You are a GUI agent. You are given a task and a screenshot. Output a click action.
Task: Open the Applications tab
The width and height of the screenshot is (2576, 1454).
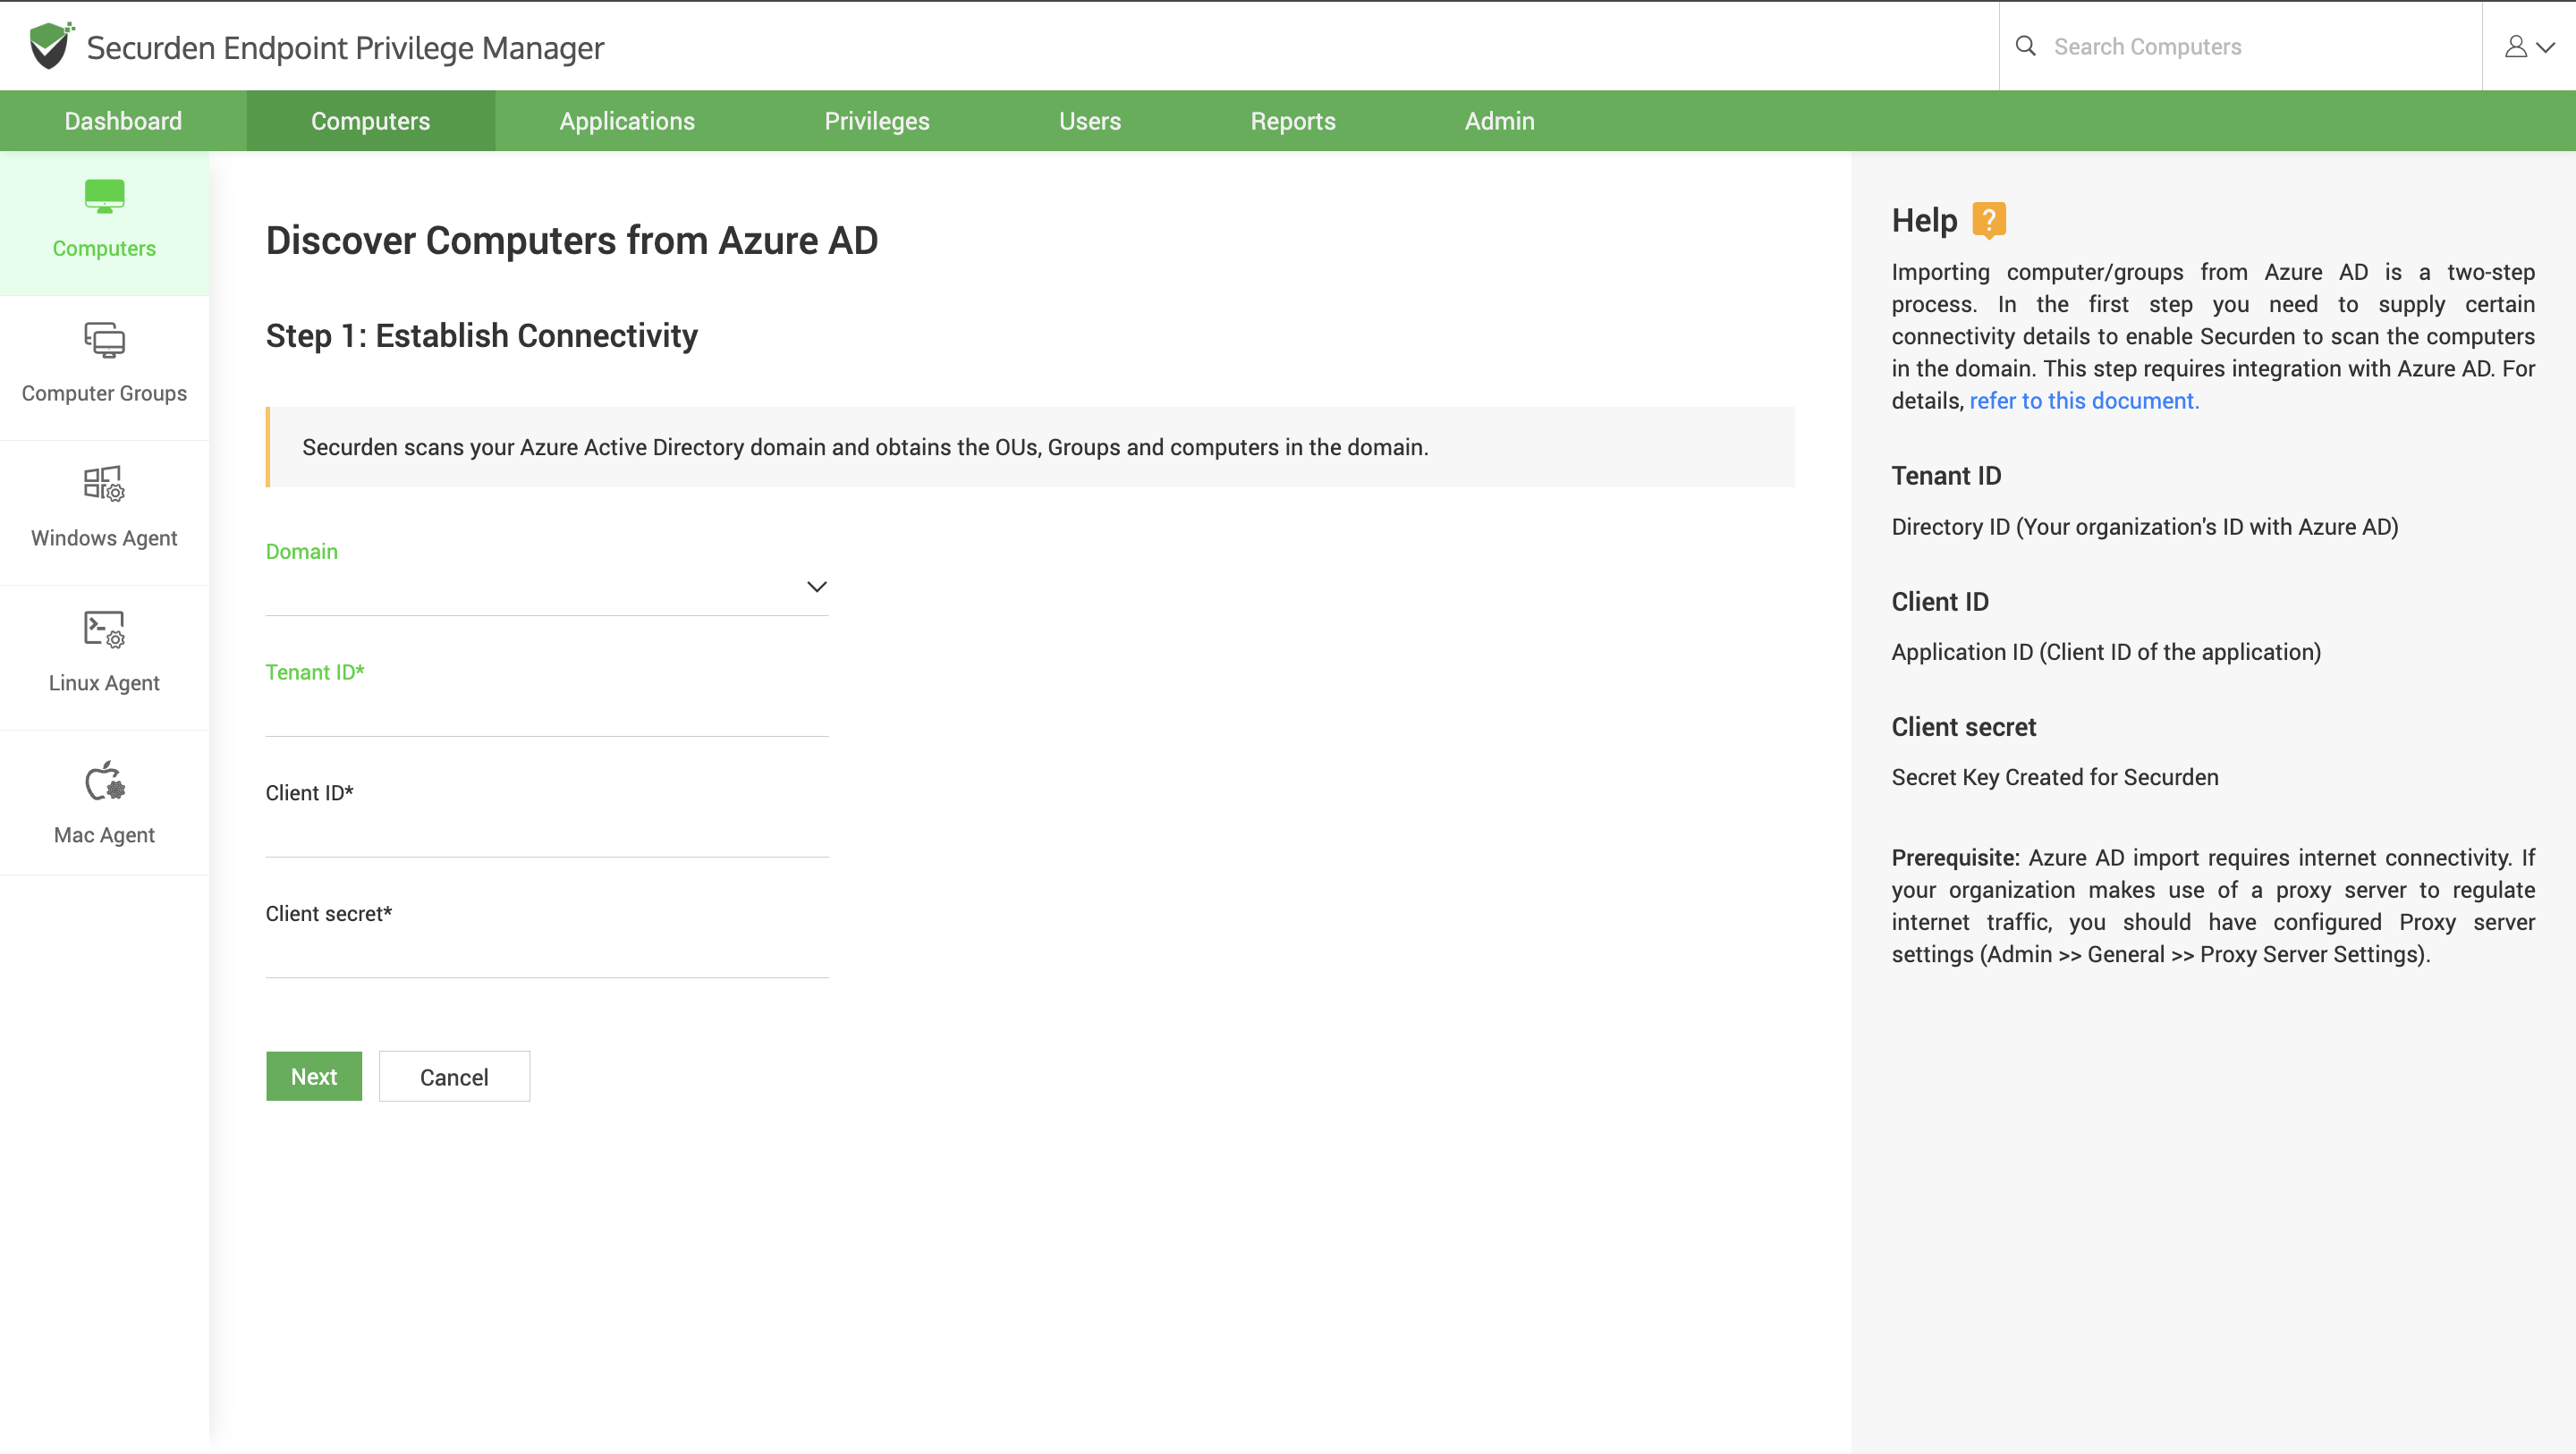627,121
